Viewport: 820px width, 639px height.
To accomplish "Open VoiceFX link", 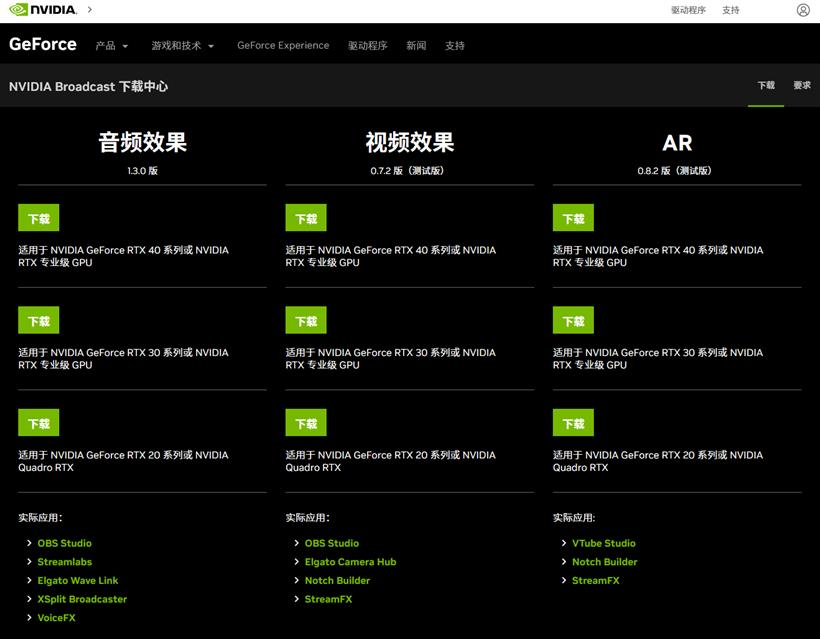I will pyautogui.click(x=56, y=618).
